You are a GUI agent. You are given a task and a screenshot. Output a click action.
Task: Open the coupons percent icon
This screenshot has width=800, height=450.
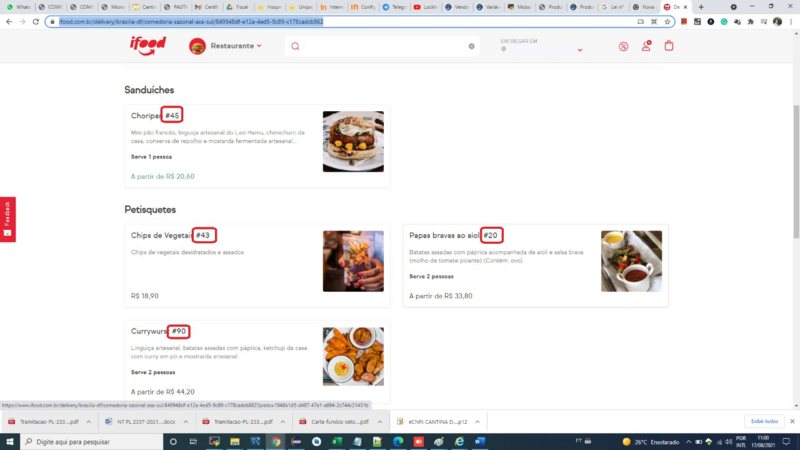click(x=623, y=46)
